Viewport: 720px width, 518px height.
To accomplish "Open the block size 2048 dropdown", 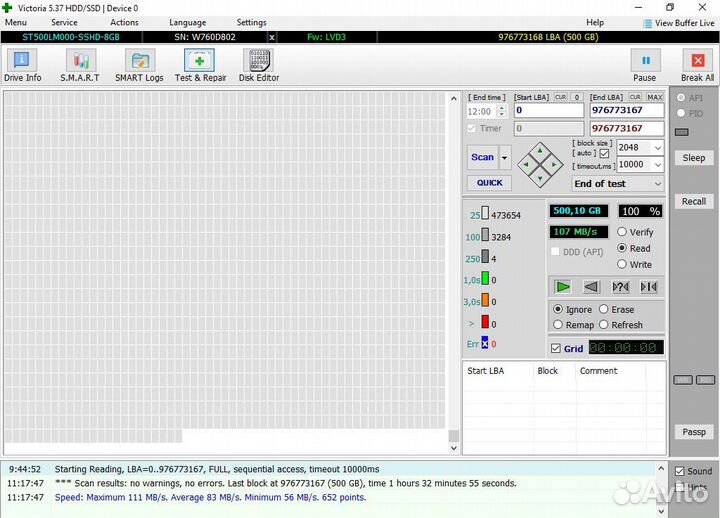I will click(x=656, y=147).
